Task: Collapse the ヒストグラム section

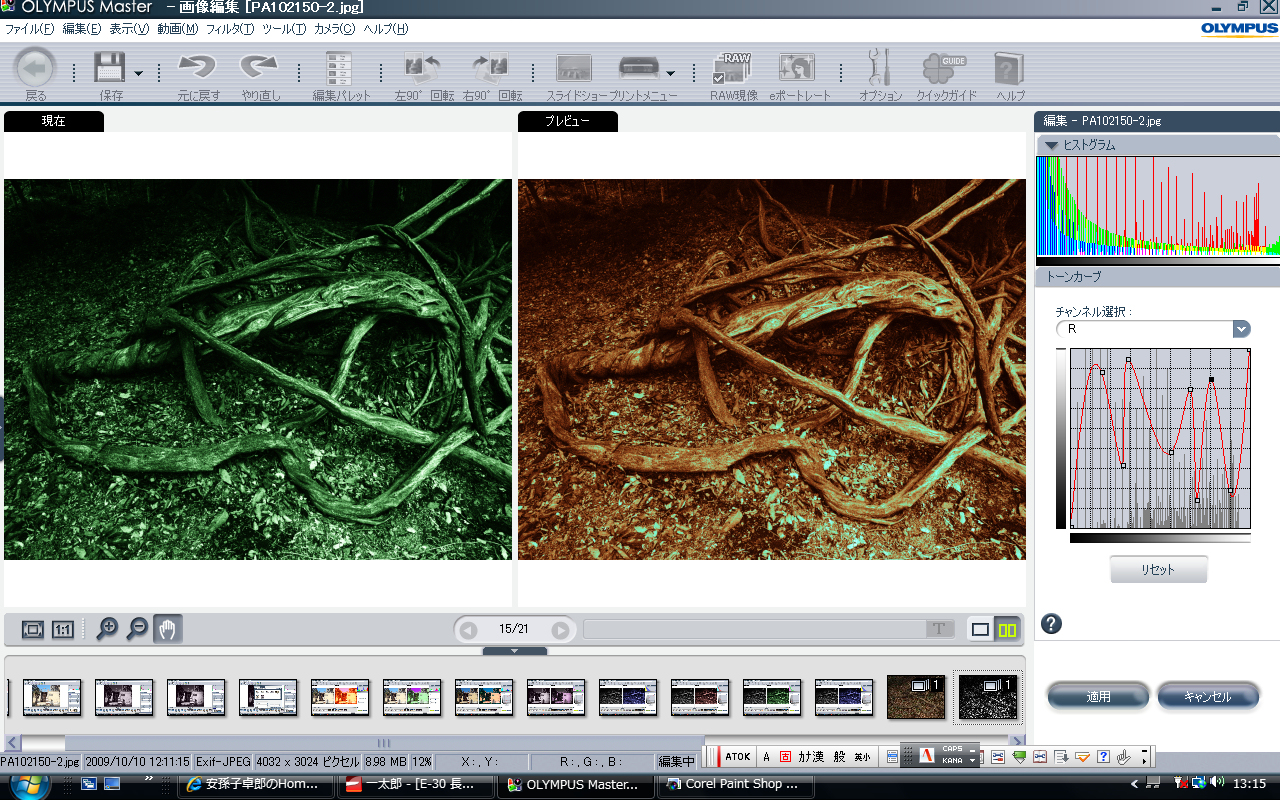Action: tap(1050, 145)
